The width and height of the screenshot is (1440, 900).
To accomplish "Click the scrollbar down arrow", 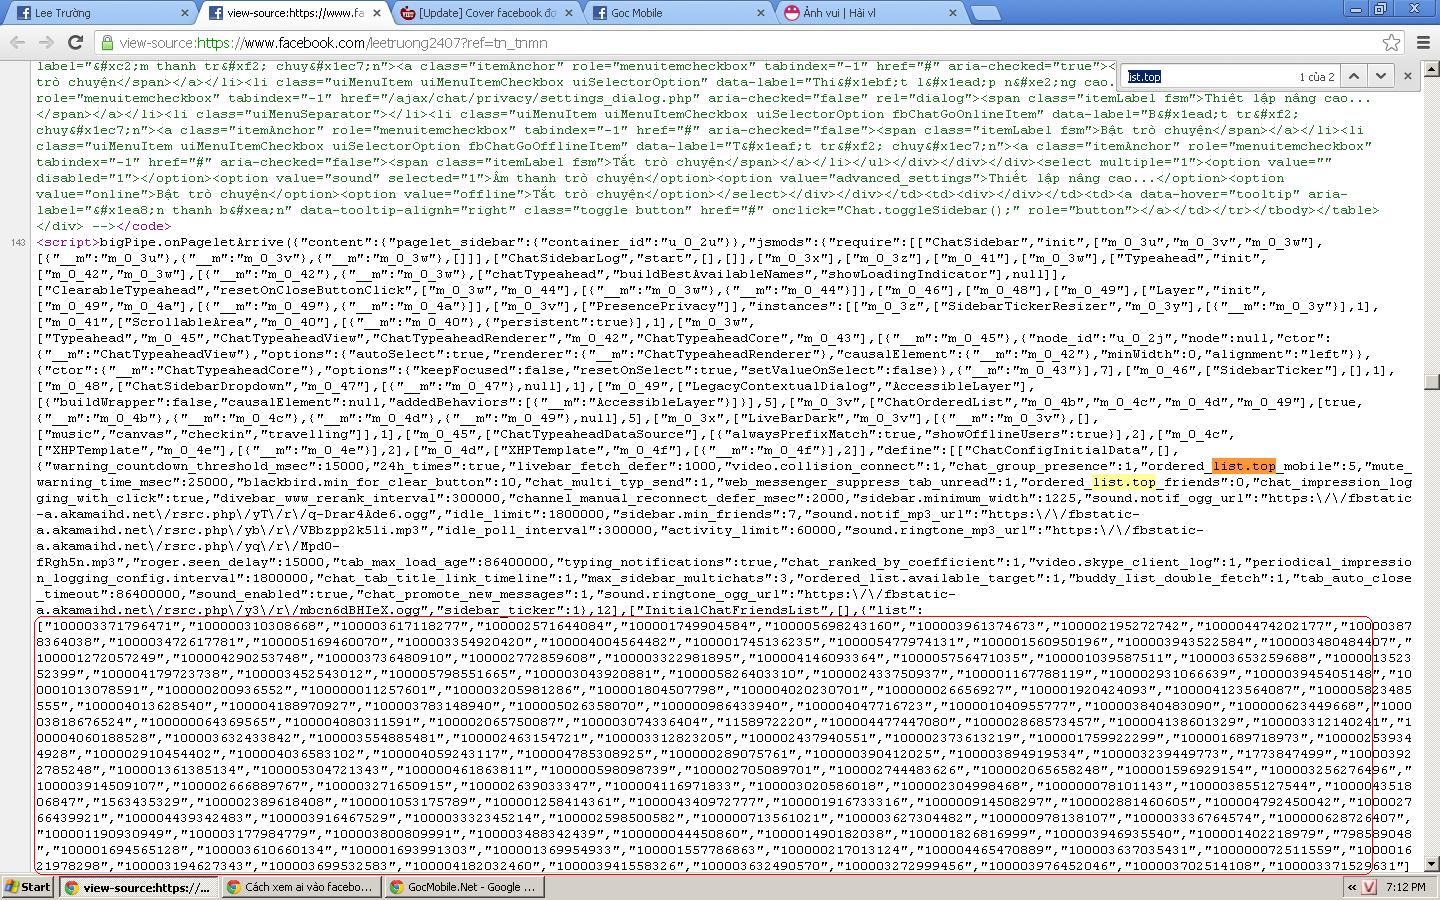I will click(x=1431, y=864).
